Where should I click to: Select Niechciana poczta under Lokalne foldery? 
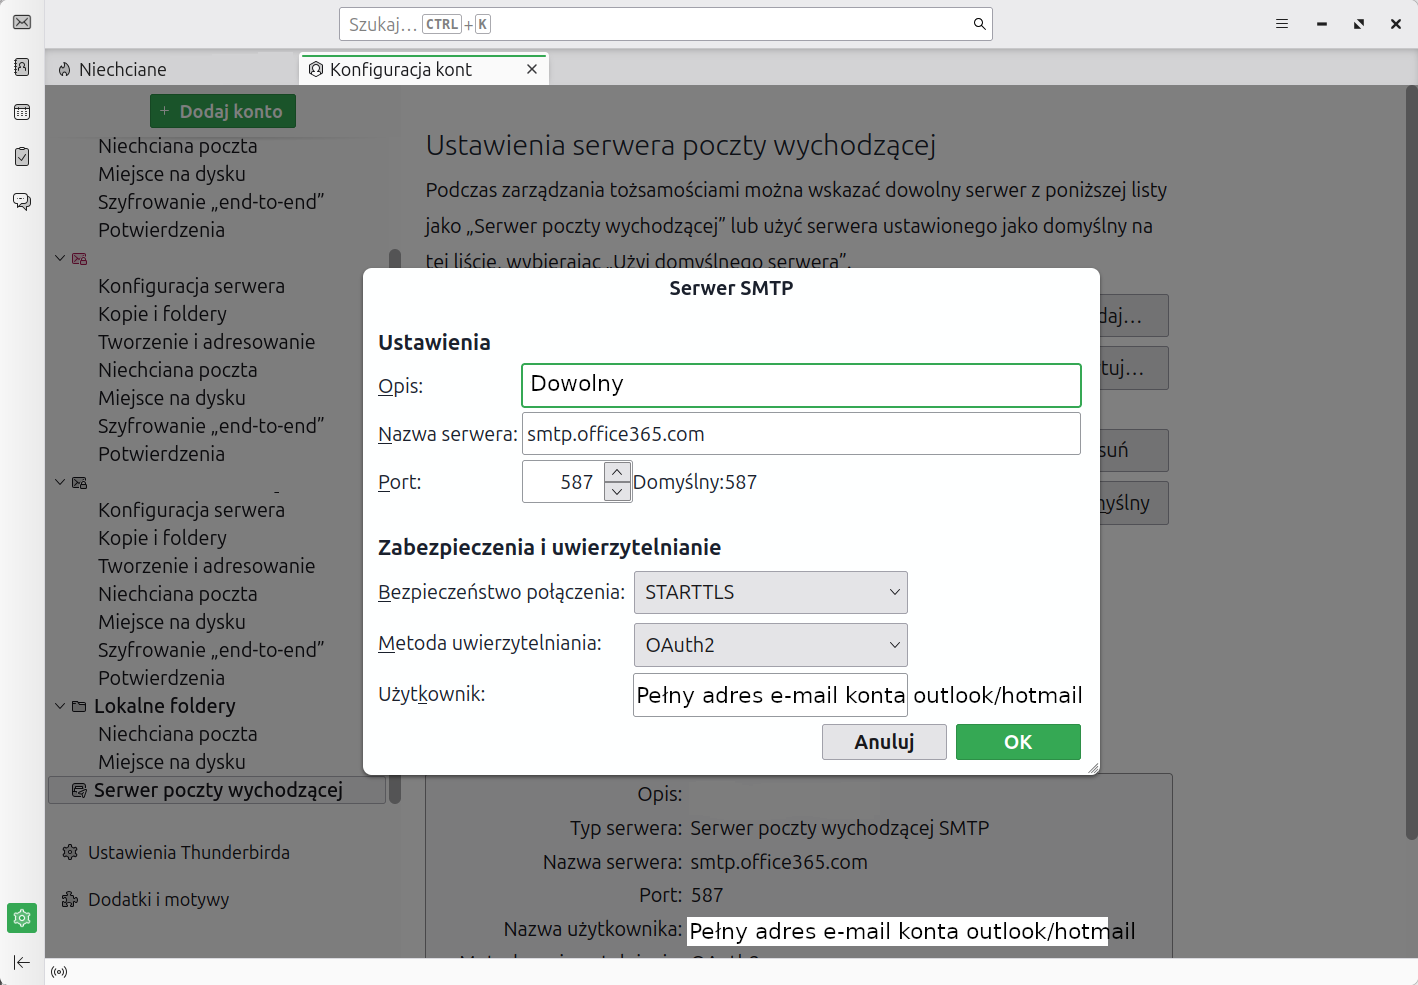178,734
